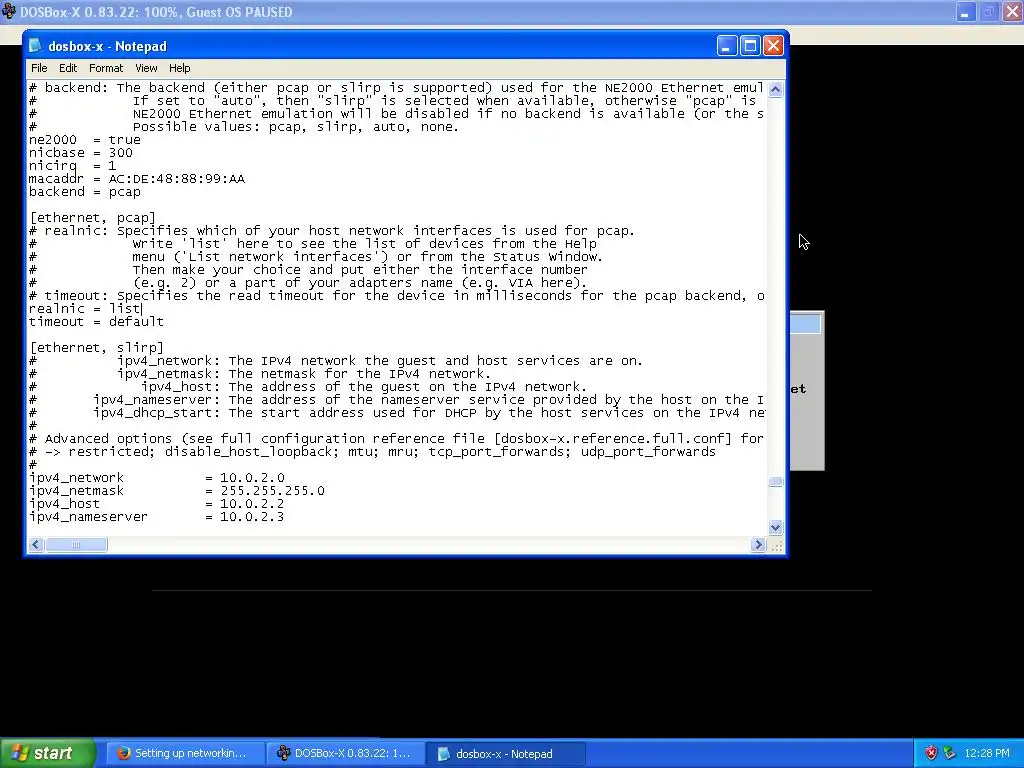Maximize the Notepad window
This screenshot has width=1024, height=768.
750,46
